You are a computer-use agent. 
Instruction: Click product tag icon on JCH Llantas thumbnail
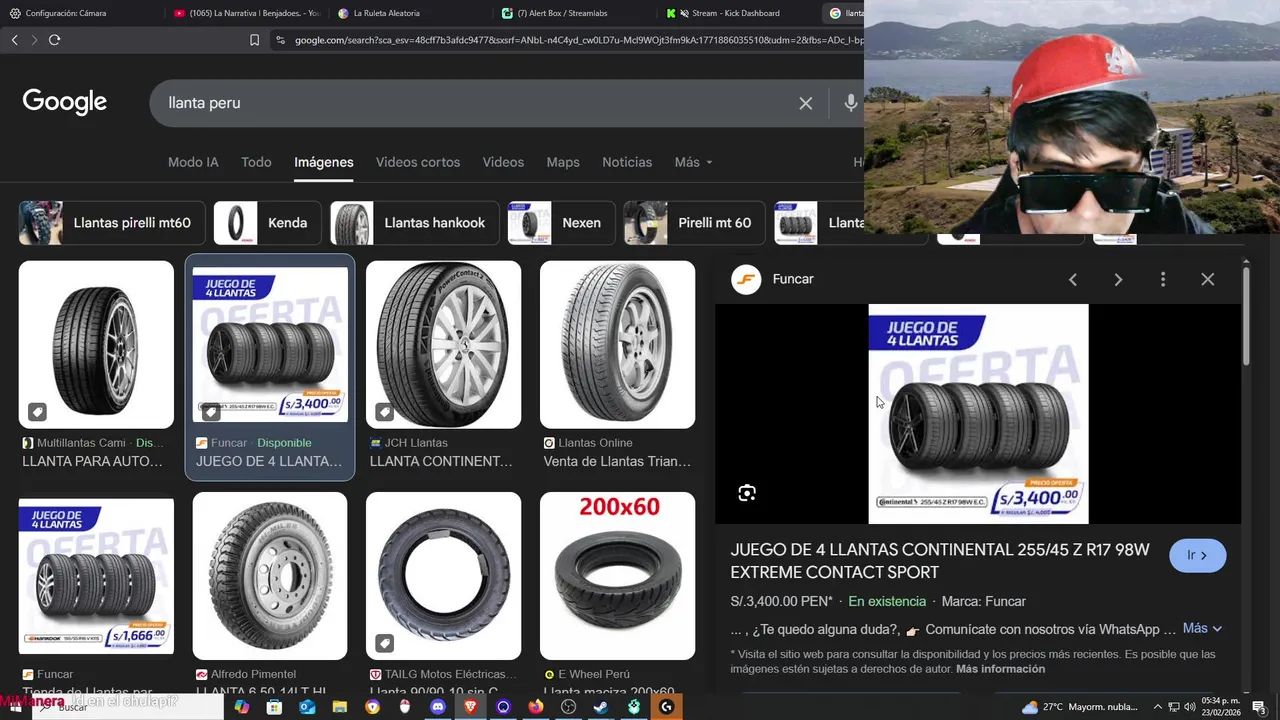(x=384, y=412)
